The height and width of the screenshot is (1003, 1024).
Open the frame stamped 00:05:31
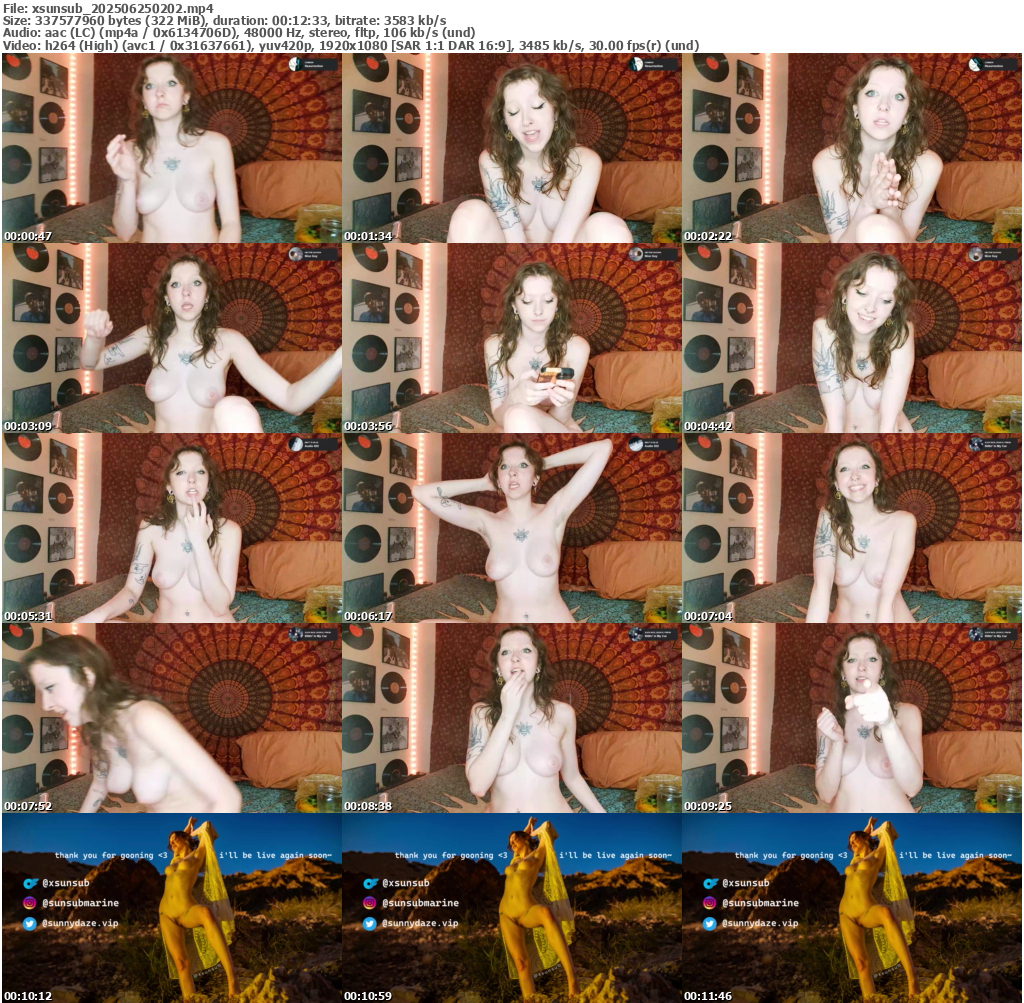click(172, 528)
